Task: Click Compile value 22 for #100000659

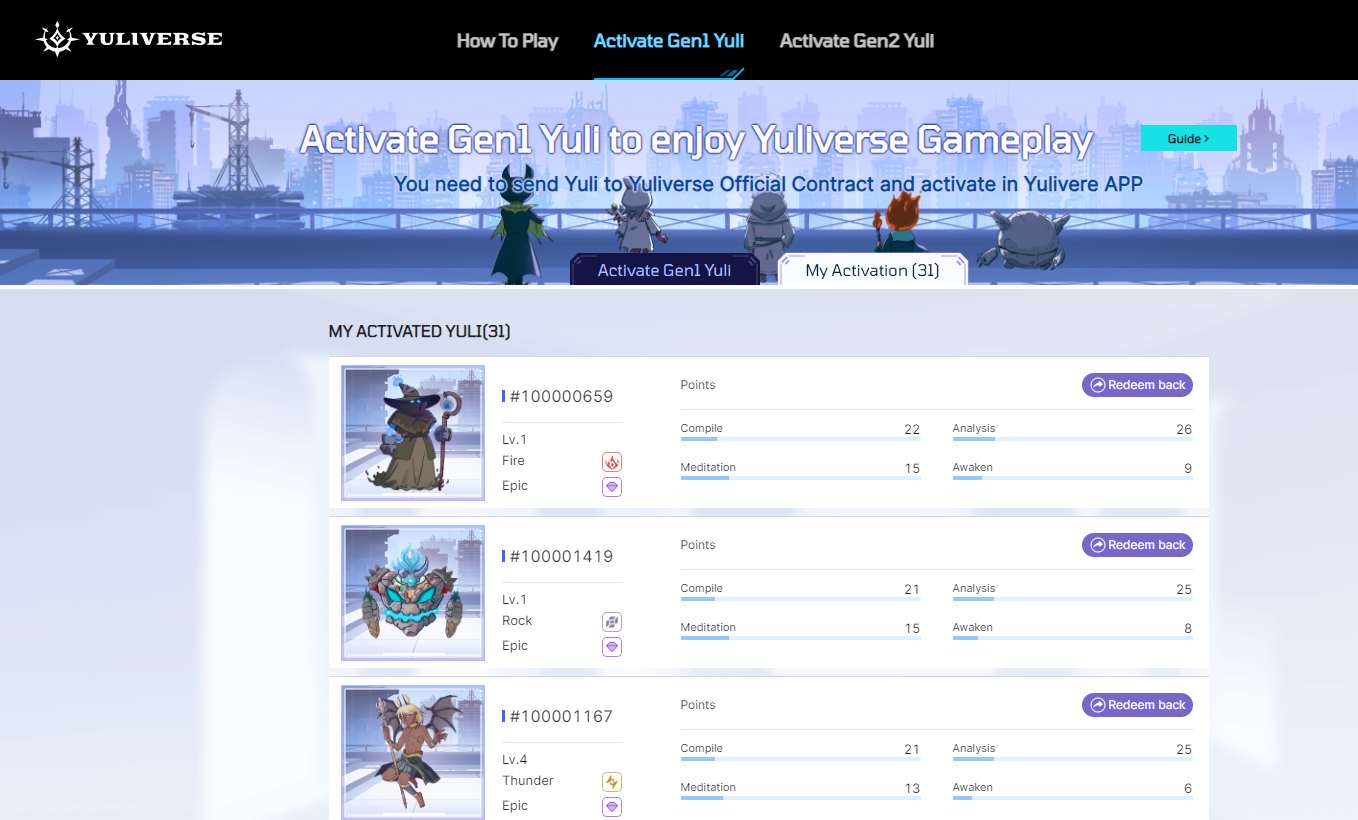Action: click(x=912, y=430)
